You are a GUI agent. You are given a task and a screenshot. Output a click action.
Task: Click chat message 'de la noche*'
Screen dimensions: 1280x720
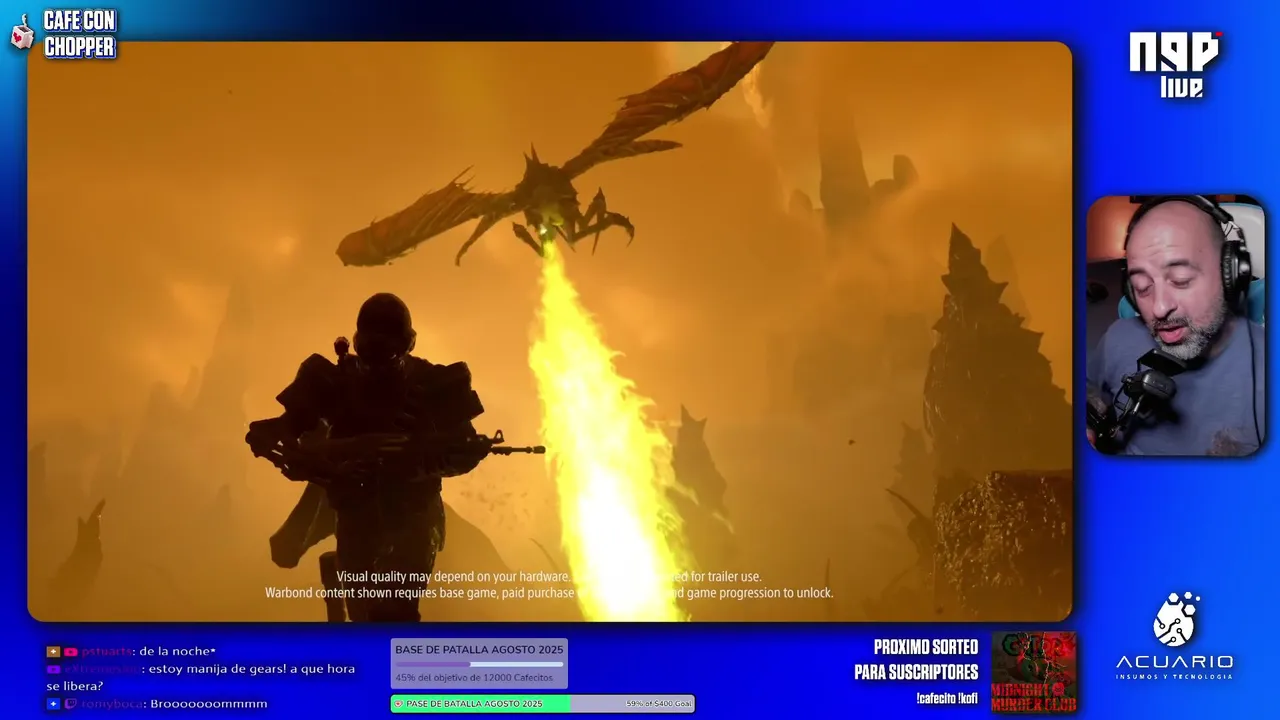pyautogui.click(x=178, y=652)
